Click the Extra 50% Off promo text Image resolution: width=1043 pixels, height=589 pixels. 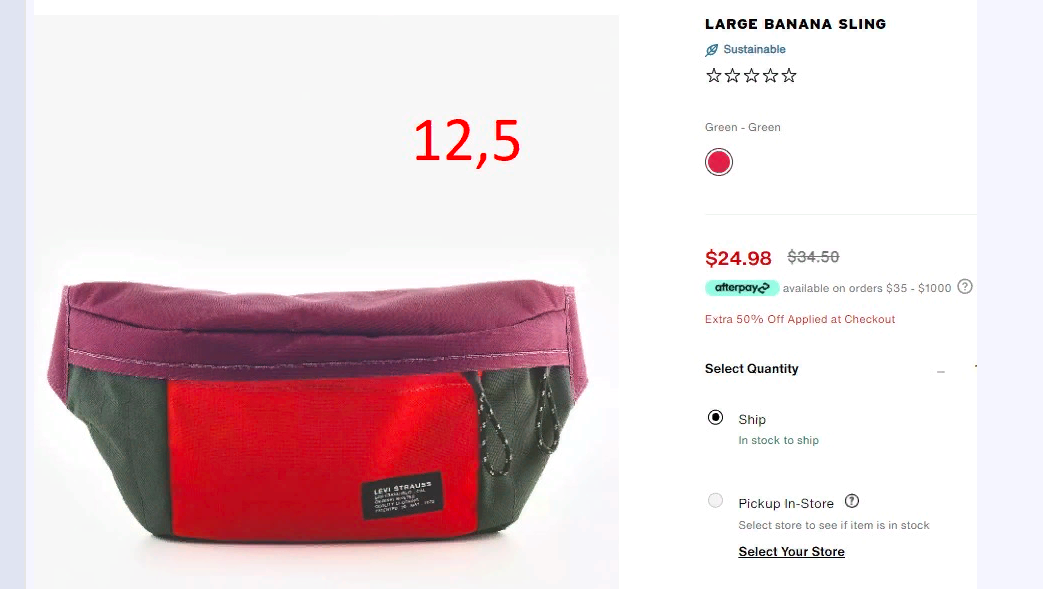pyautogui.click(x=800, y=319)
